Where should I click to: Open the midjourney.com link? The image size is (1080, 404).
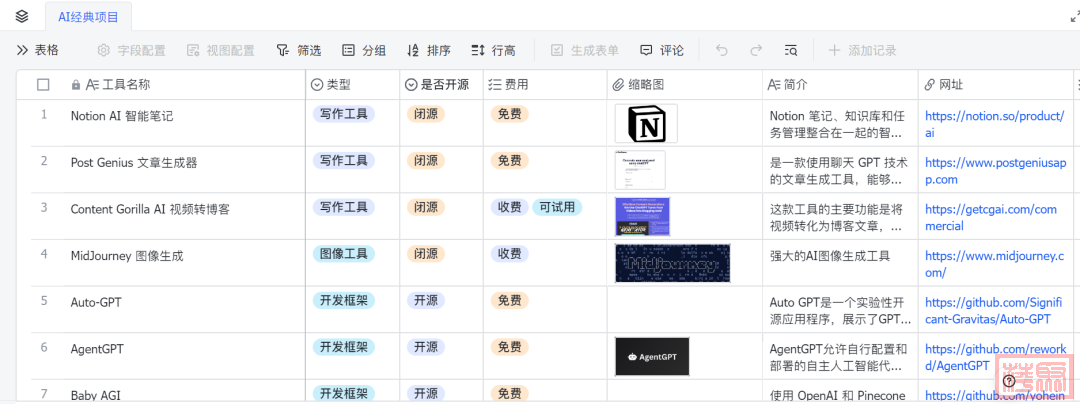[995, 264]
